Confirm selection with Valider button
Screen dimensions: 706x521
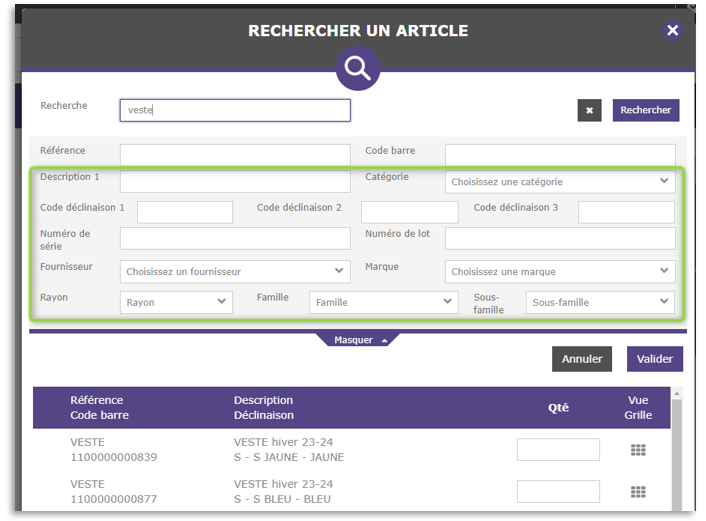coord(654,359)
